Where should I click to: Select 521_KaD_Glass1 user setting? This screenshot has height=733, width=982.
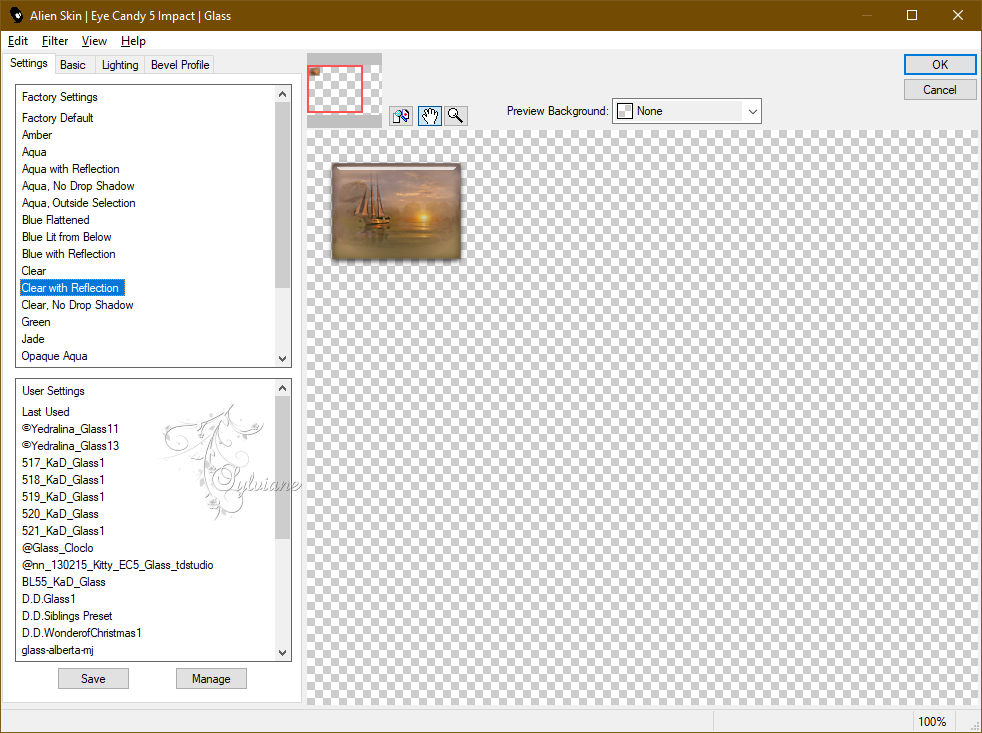pos(63,530)
